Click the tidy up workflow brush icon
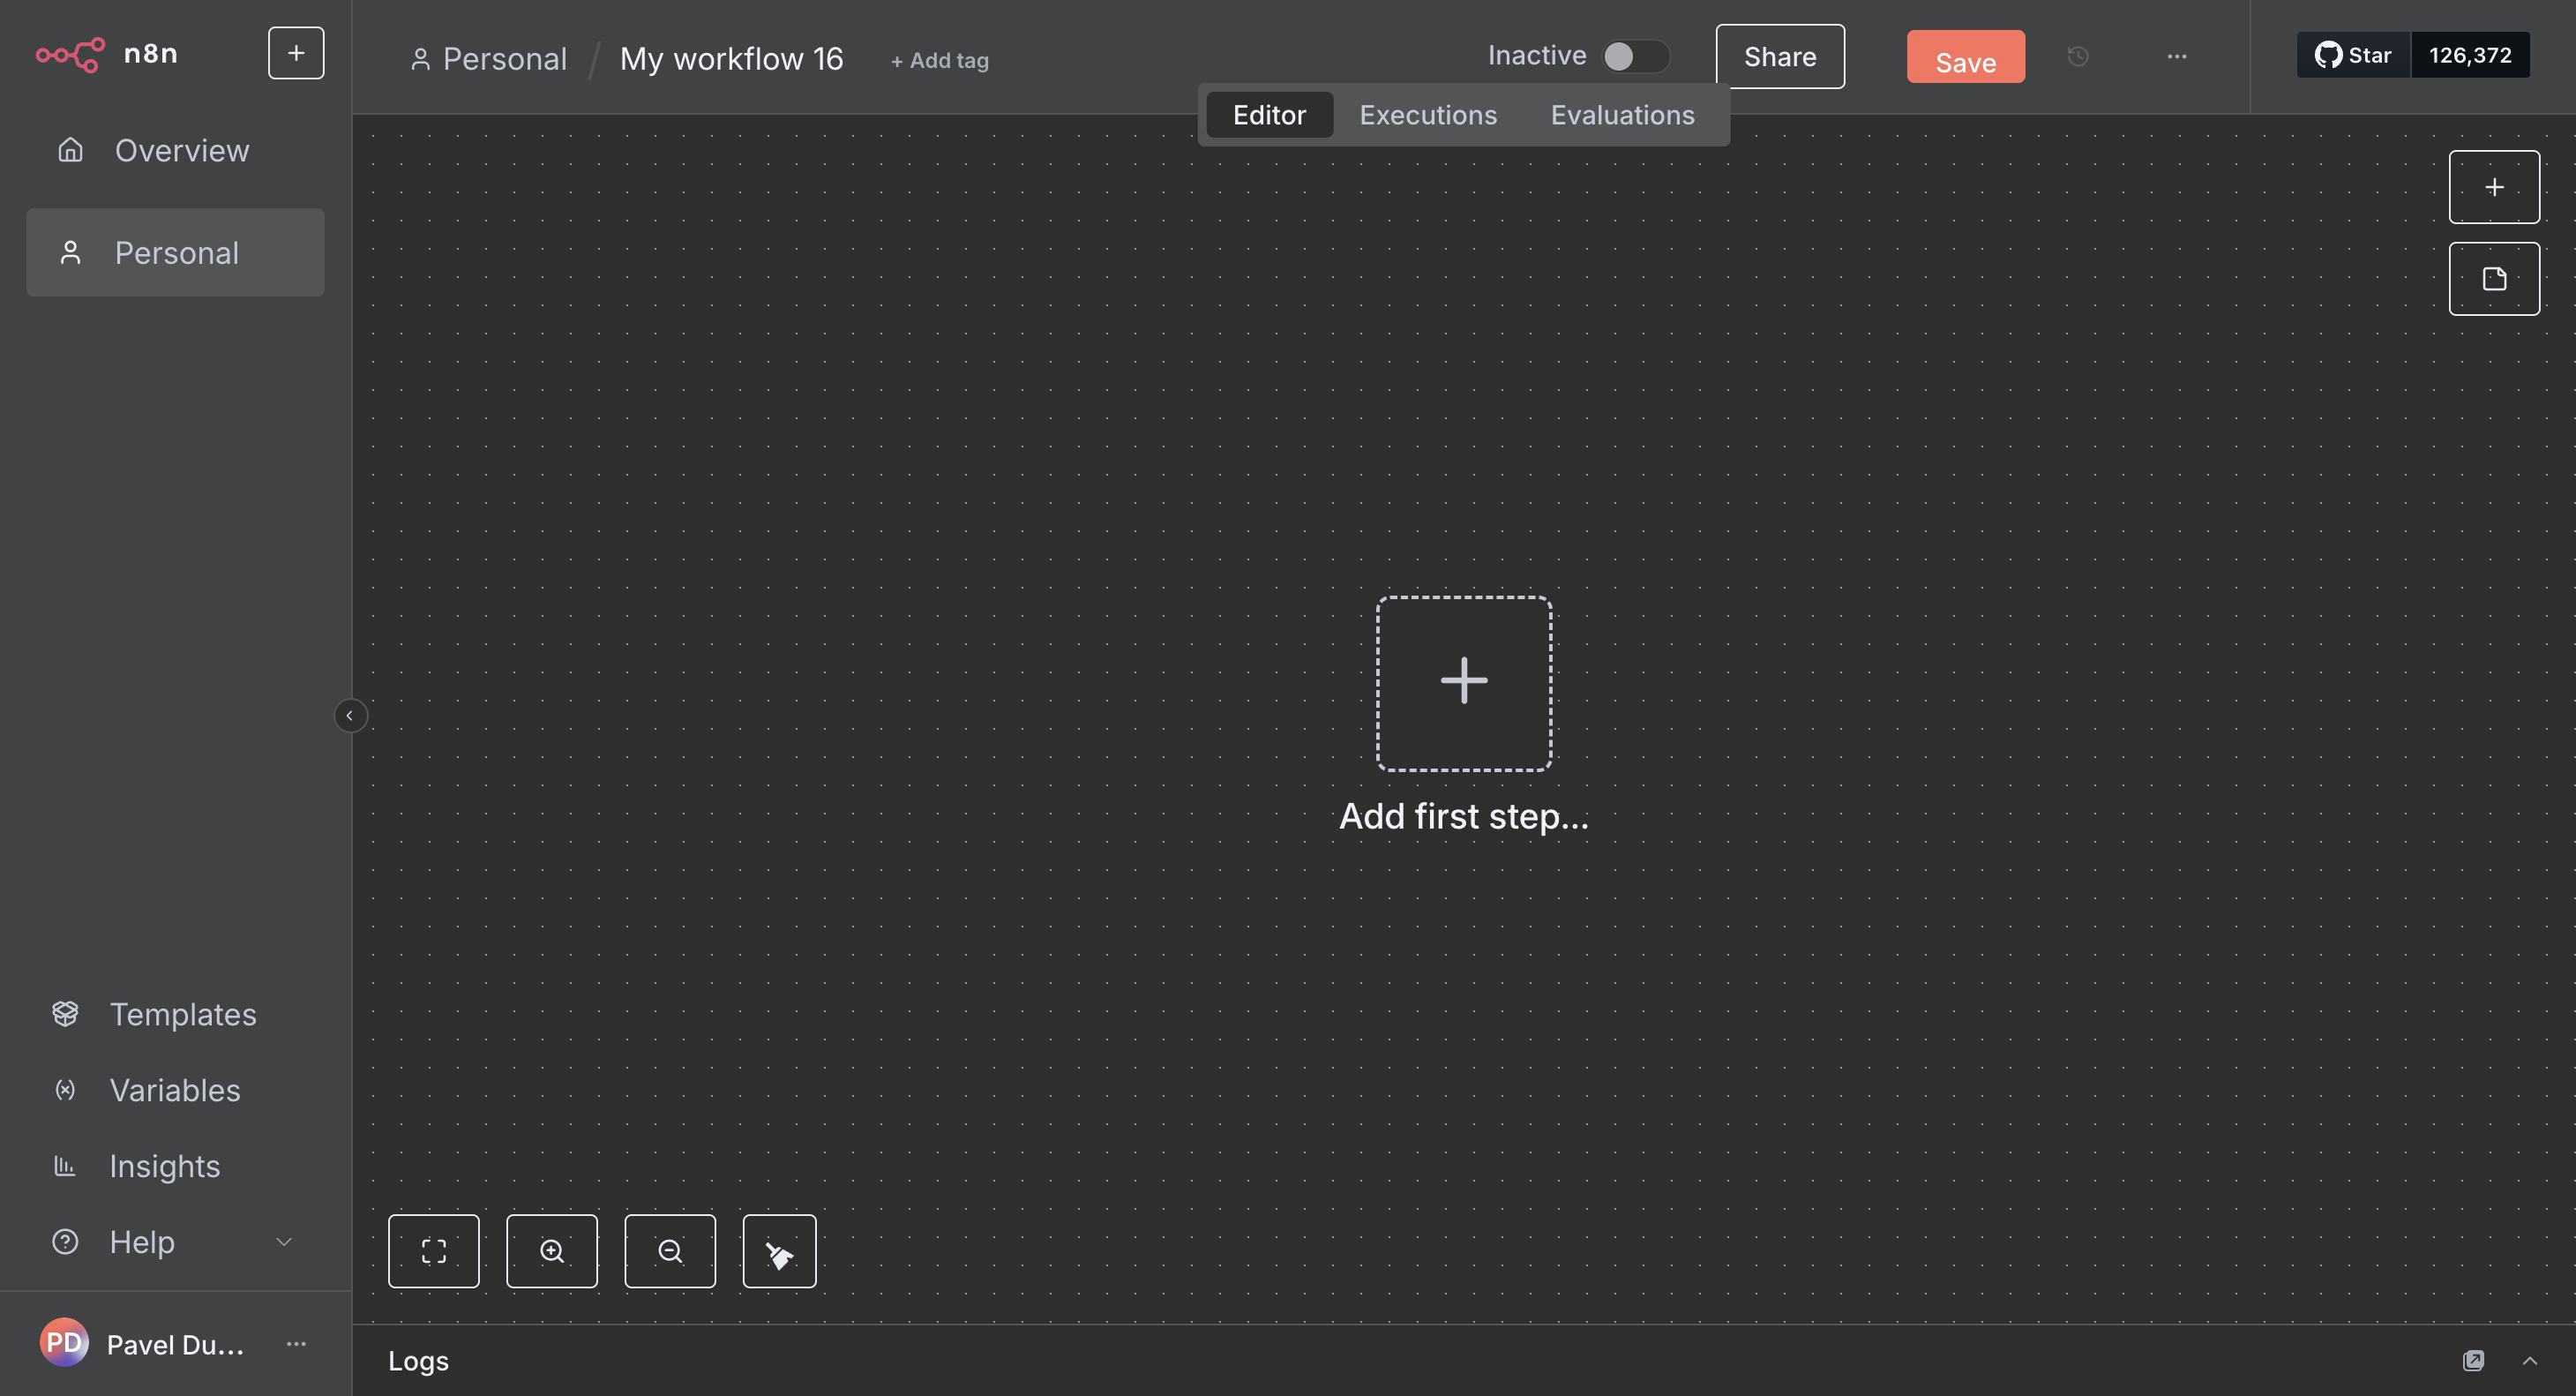The height and width of the screenshot is (1396, 2576). (779, 1251)
